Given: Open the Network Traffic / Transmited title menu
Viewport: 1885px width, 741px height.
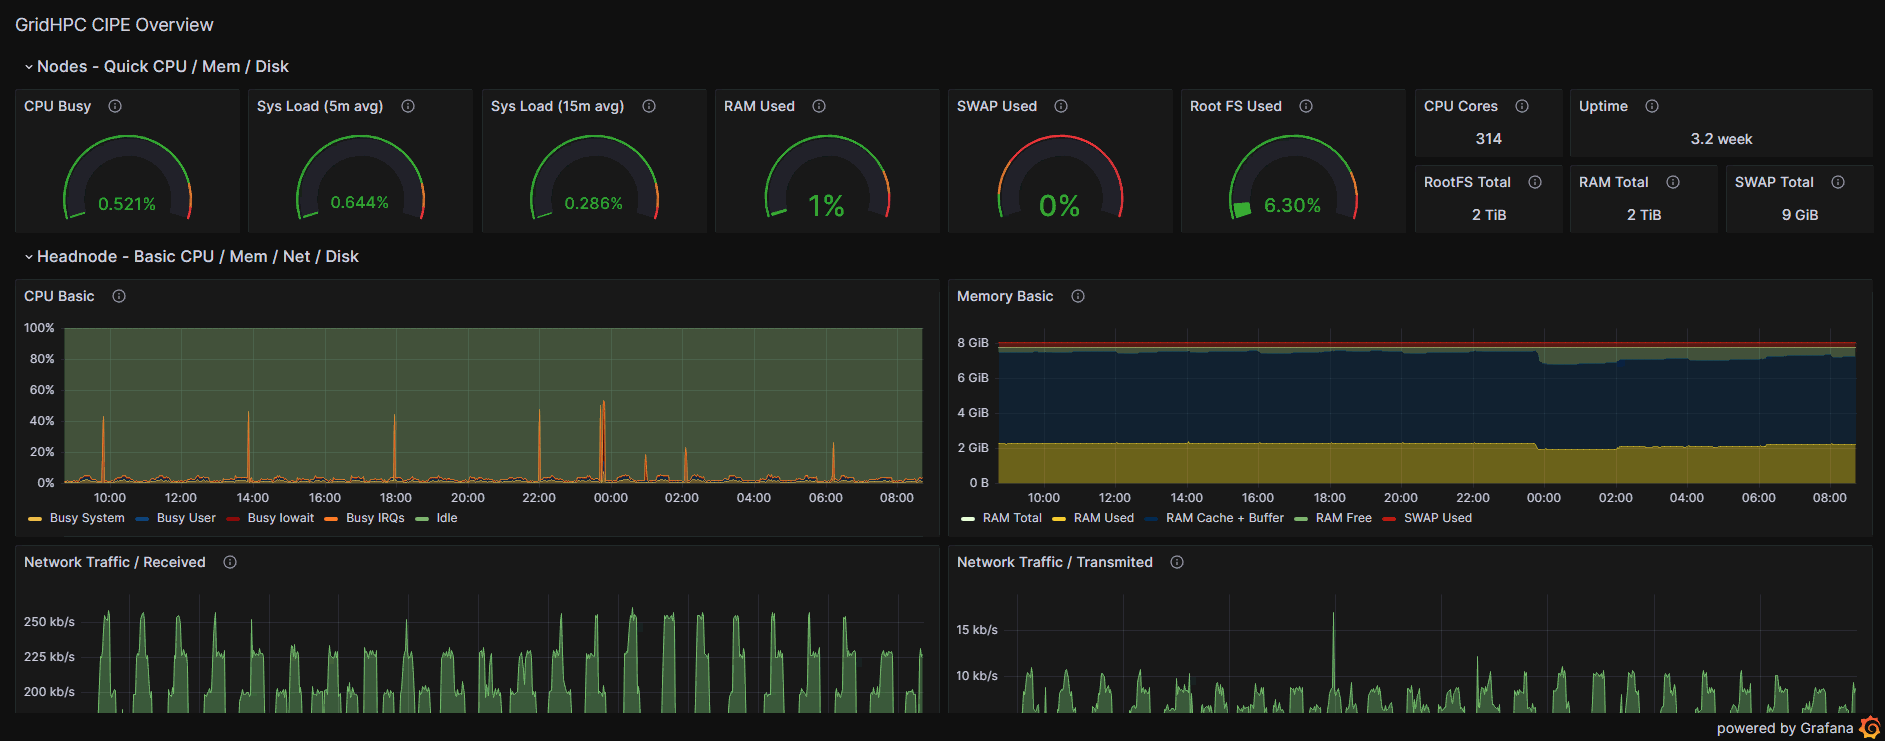Looking at the screenshot, I should coord(1055,562).
